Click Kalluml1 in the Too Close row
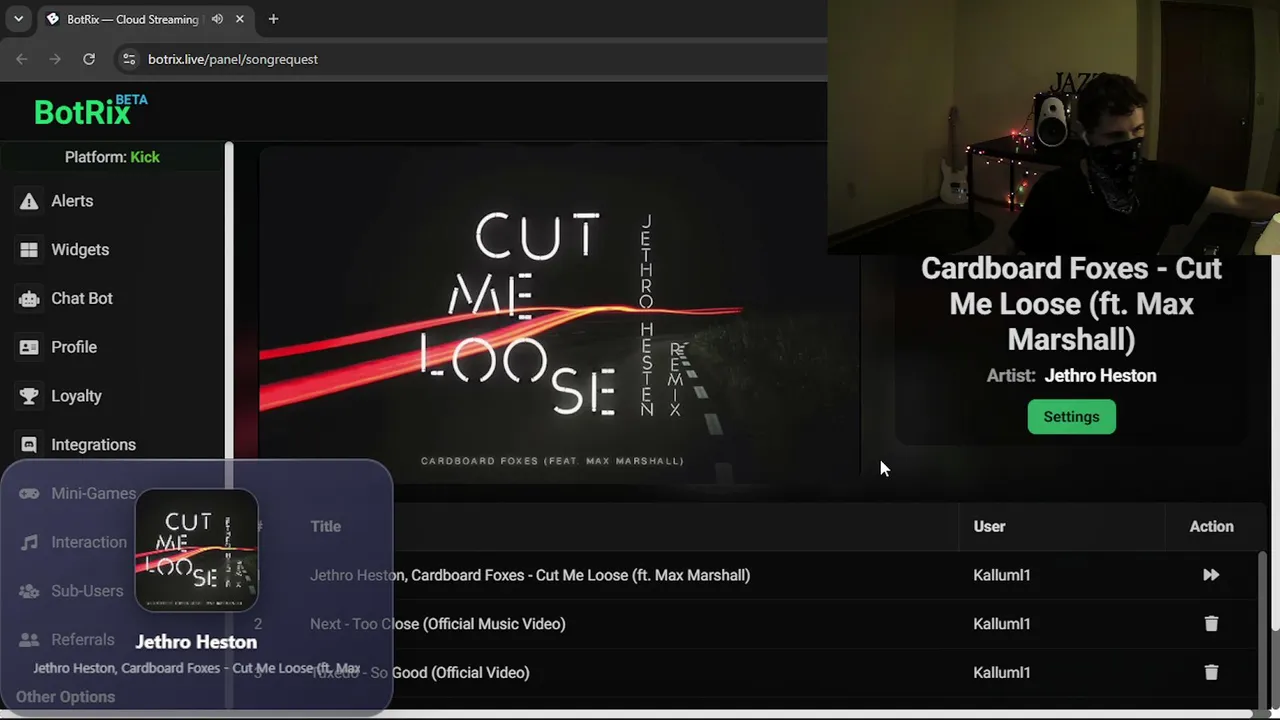The image size is (1280, 720). (x=1001, y=624)
